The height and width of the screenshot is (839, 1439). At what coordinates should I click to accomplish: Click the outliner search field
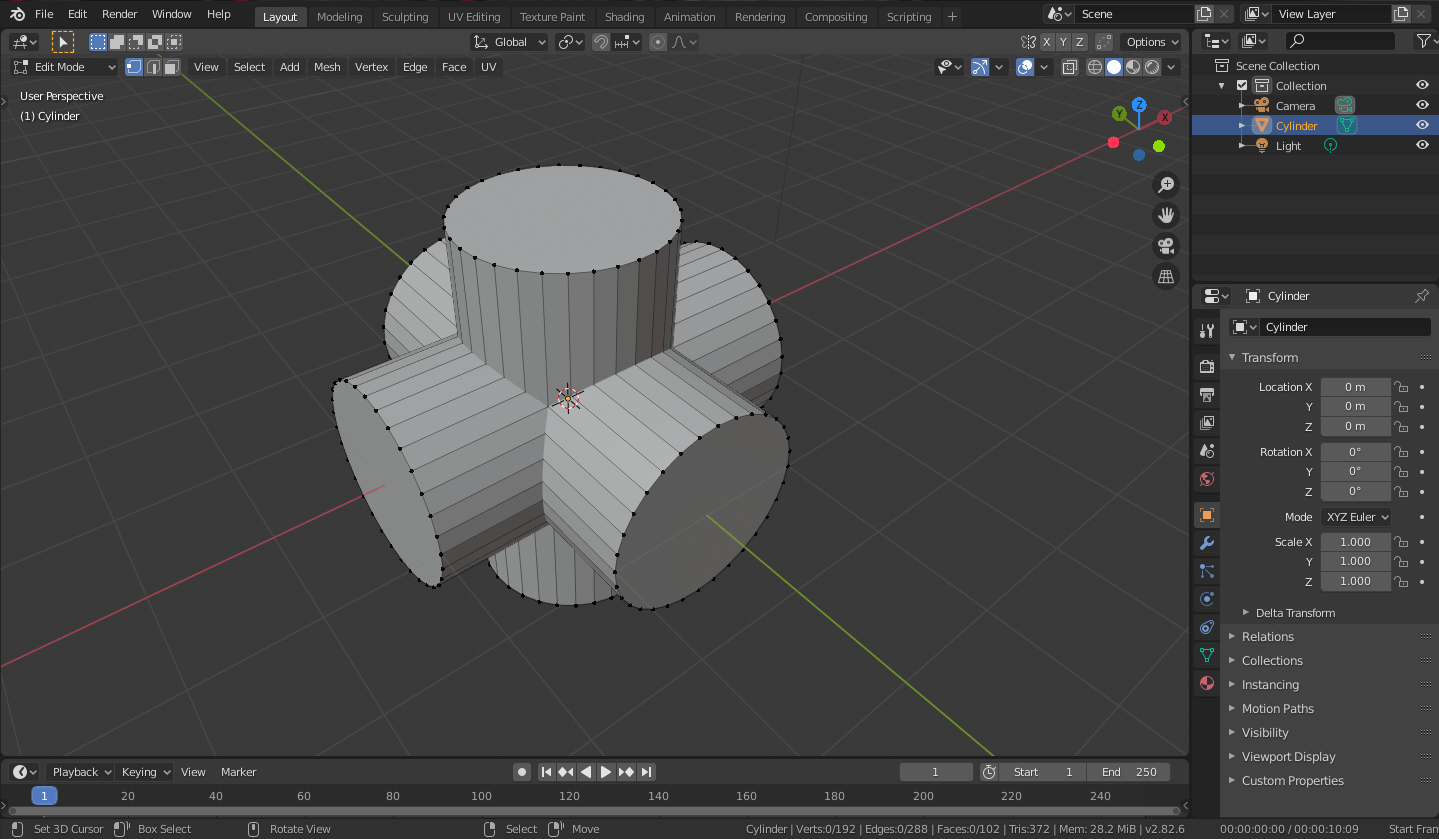click(1341, 41)
